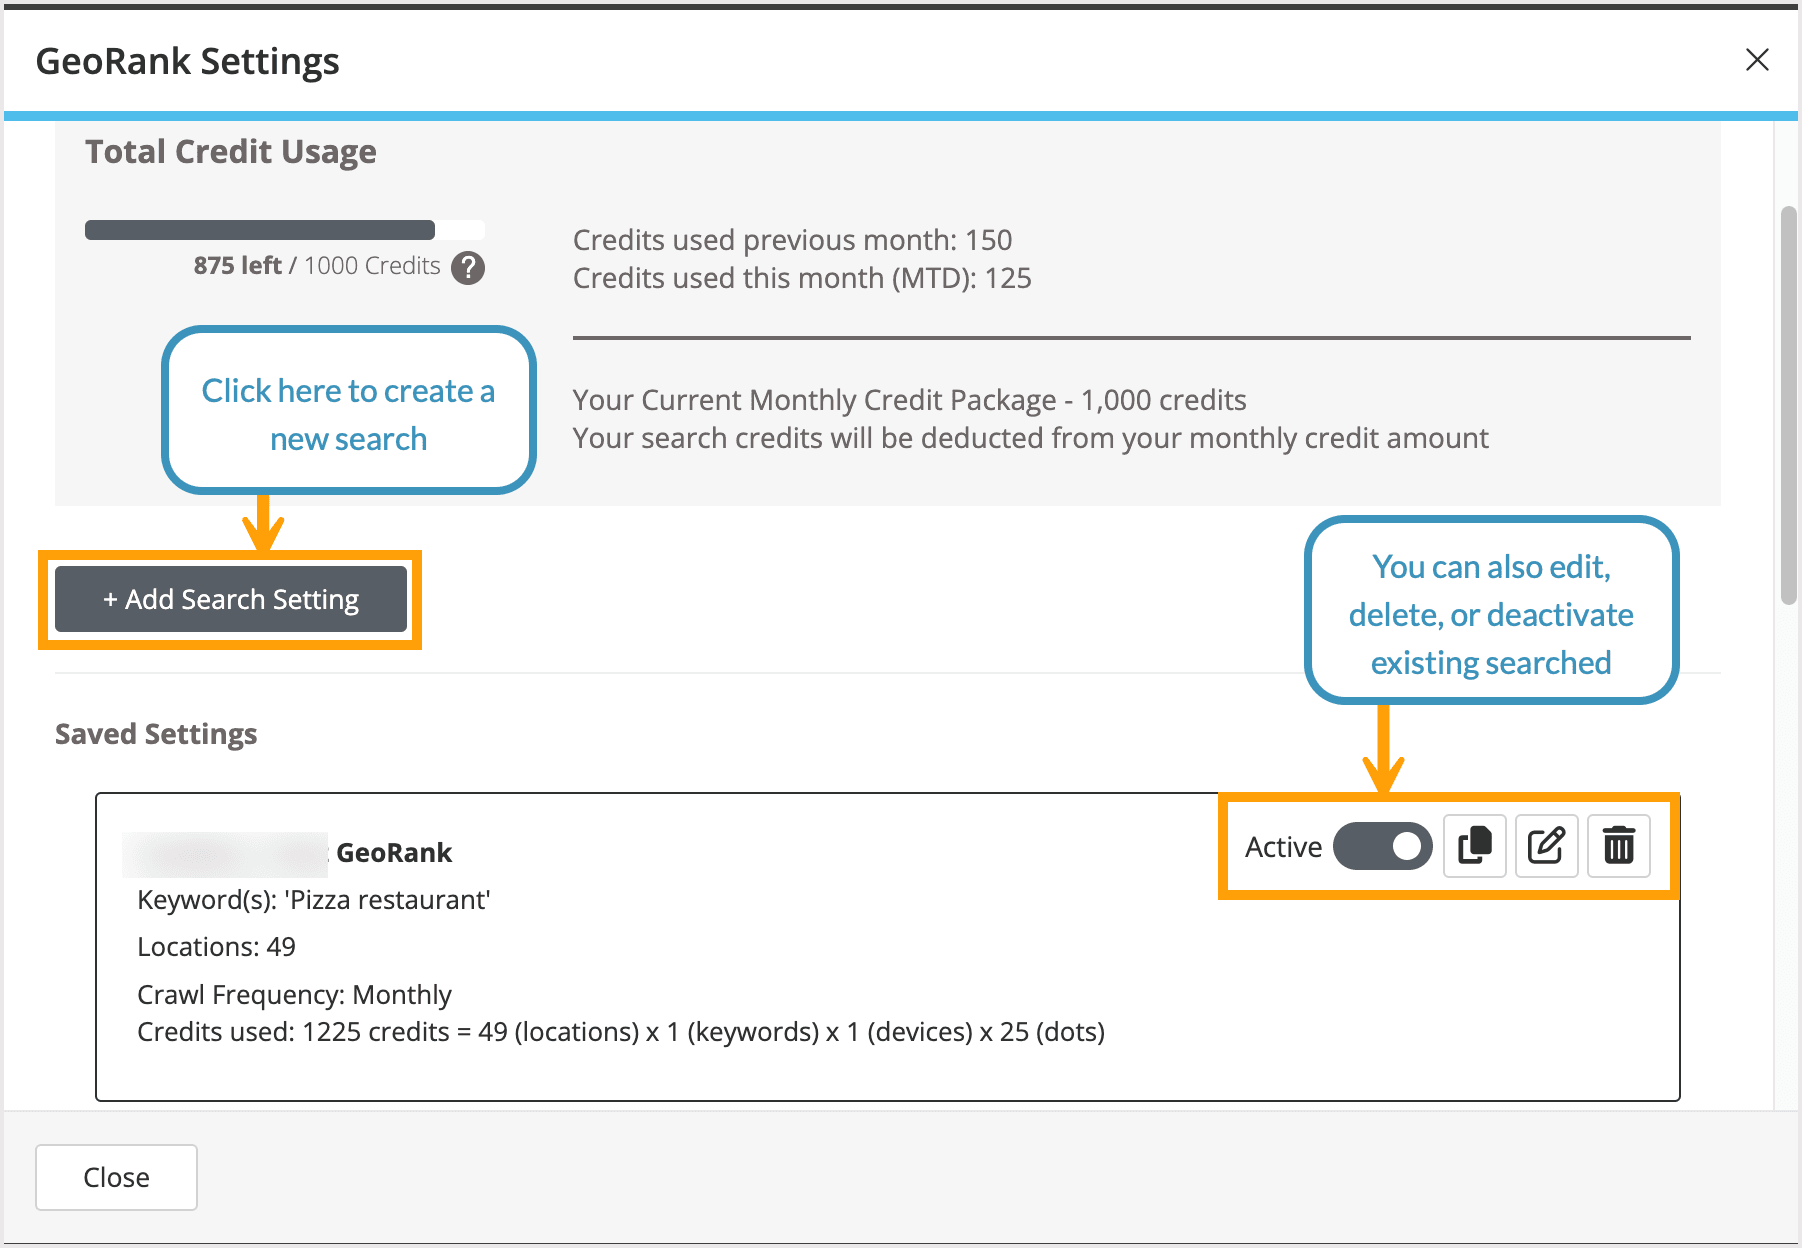The height and width of the screenshot is (1248, 1802).
Task: Duplicate the Pizza restaurant search setting
Action: coord(1474,846)
